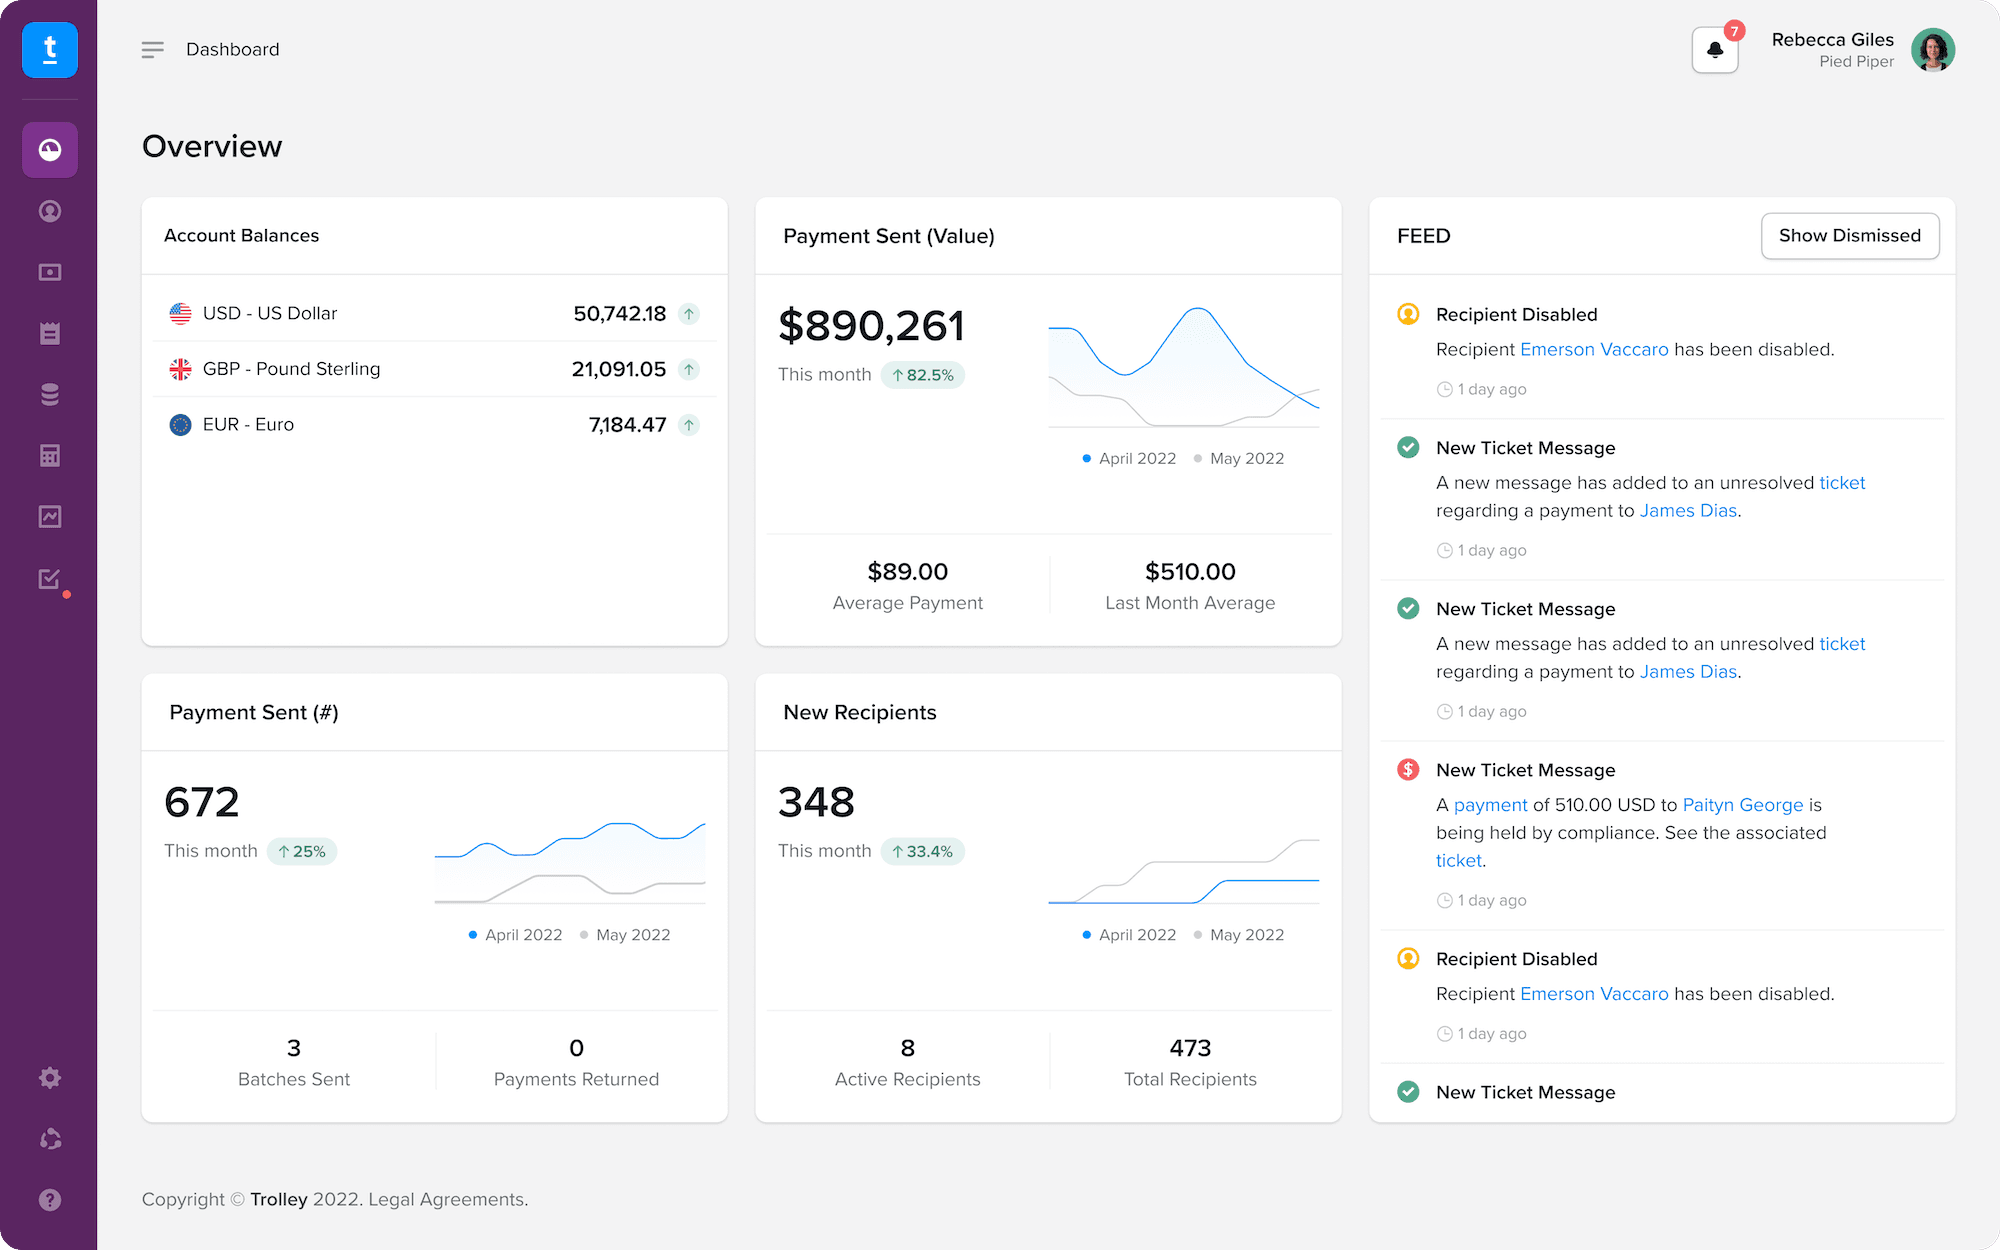Open the database stack icon in the sidebar
Image resolution: width=2000 pixels, height=1250 pixels.
[x=50, y=394]
